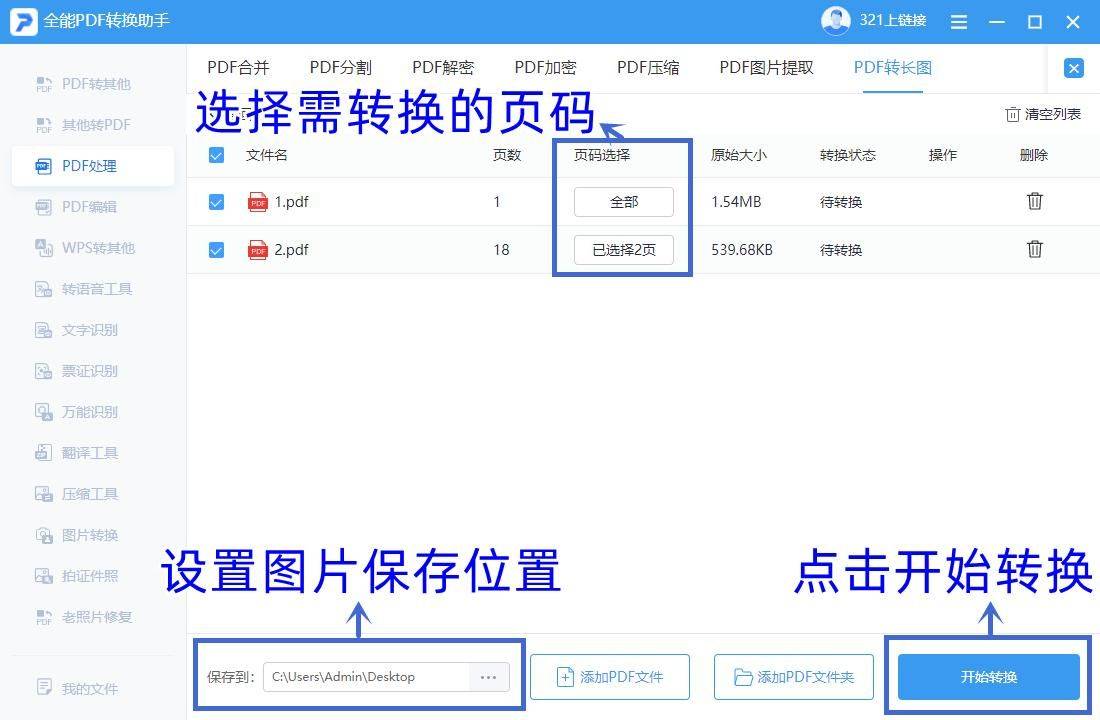Toggle the select-all checkbox in header
The image size is (1100, 720).
pyautogui.click(x=216, y=155)
